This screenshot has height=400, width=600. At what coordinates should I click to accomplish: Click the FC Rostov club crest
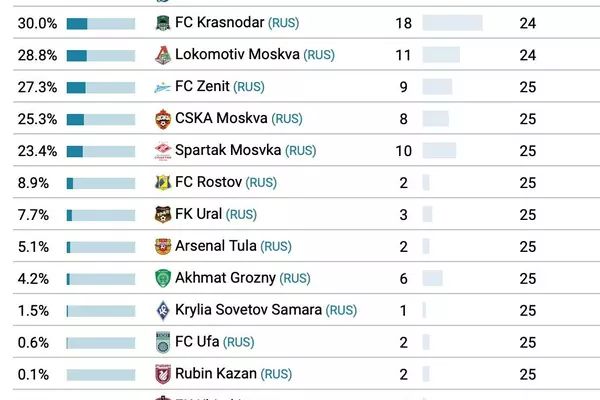(163, 183)
